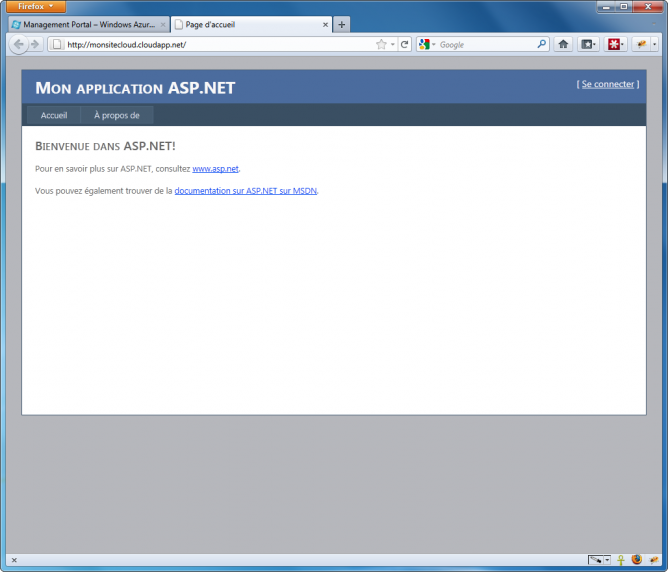Click the Management Portal tab favicon

click(16, 25)
